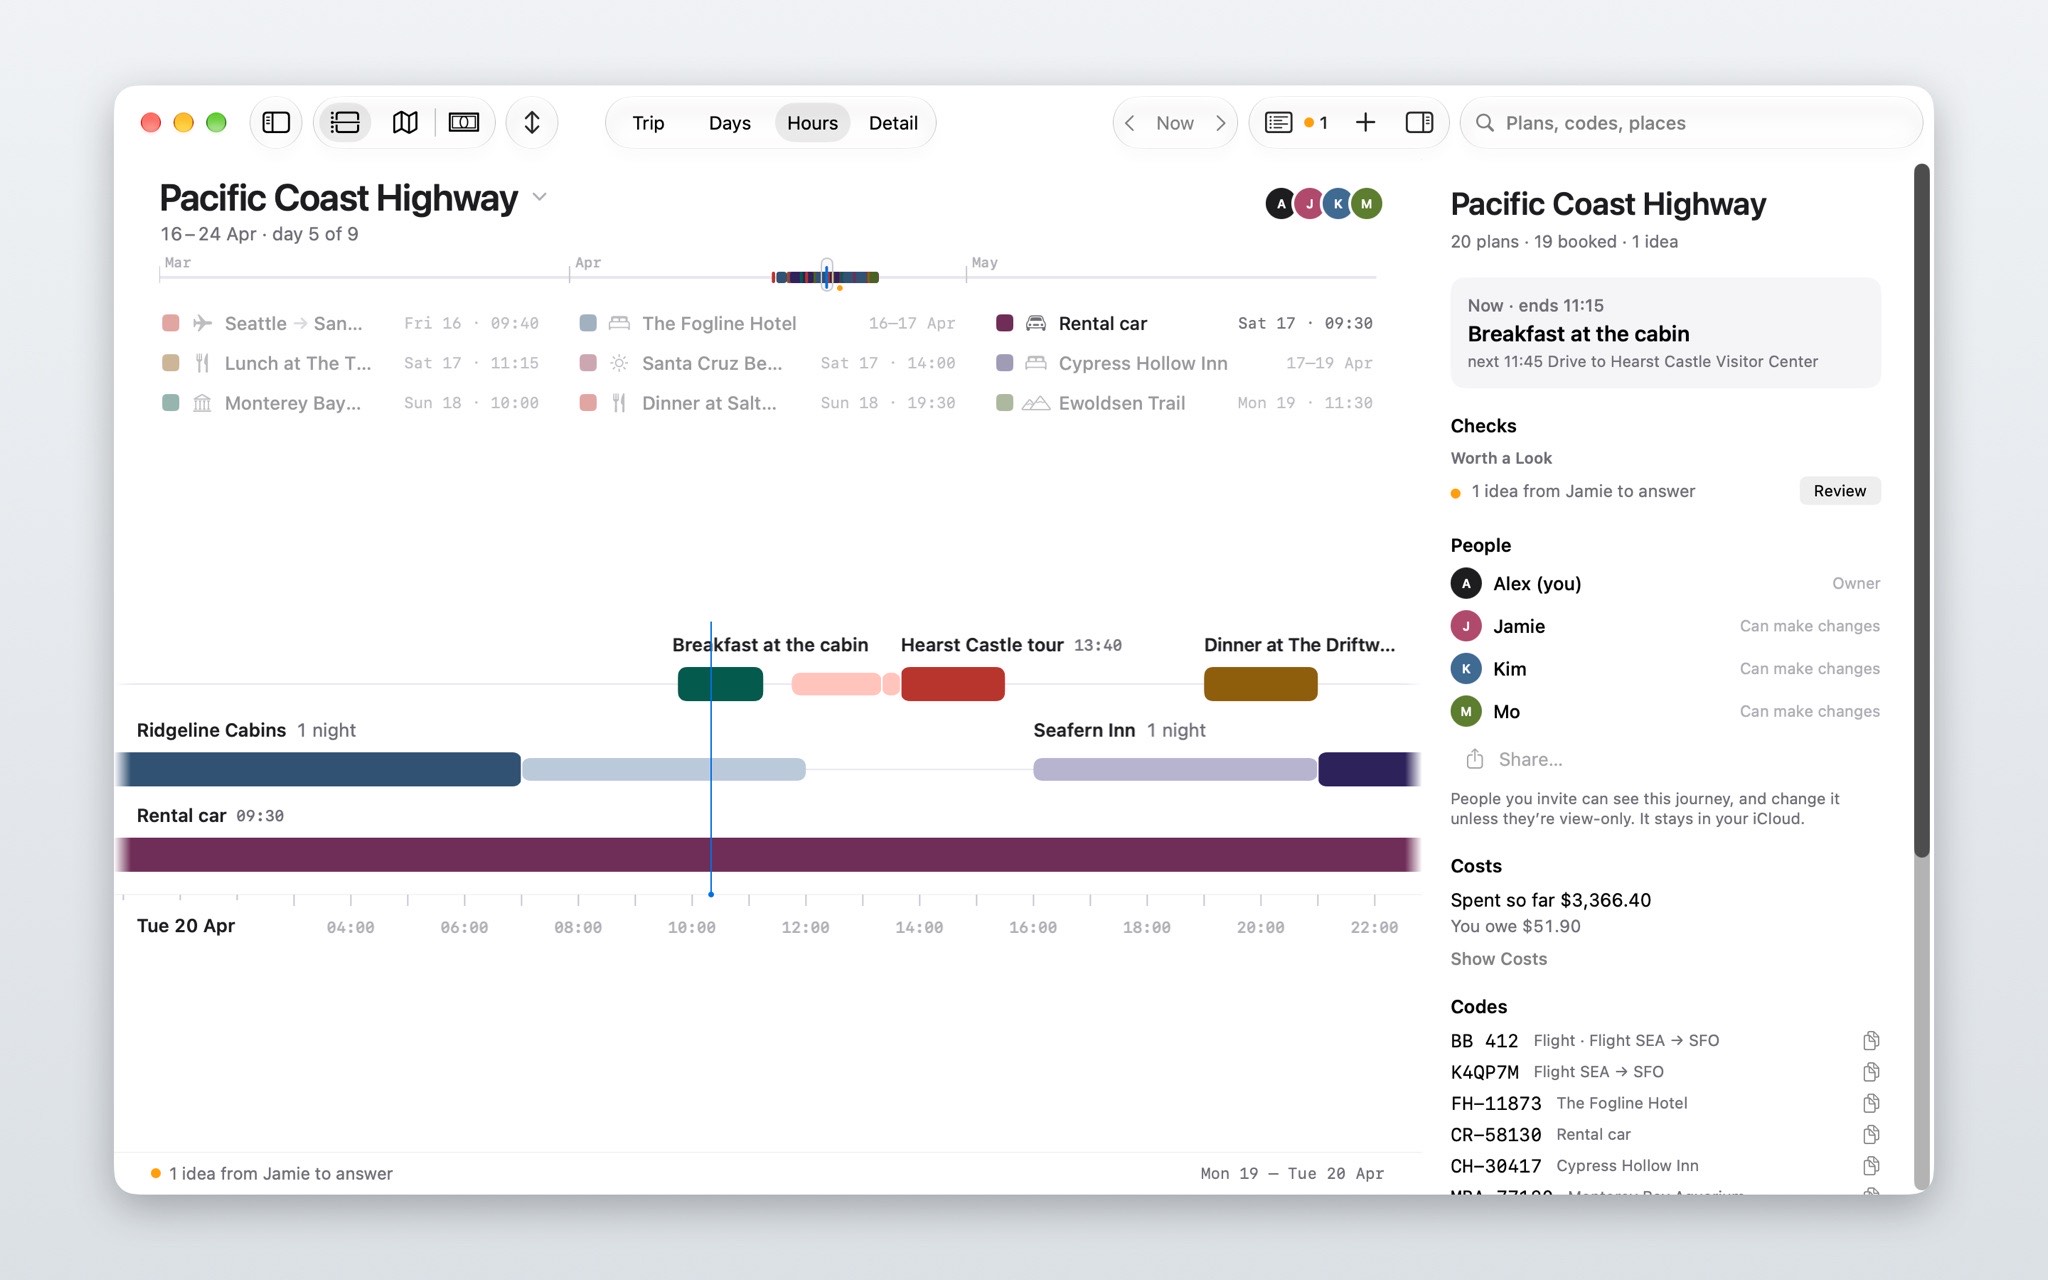Switch to the Days tab

click(730, 123)
